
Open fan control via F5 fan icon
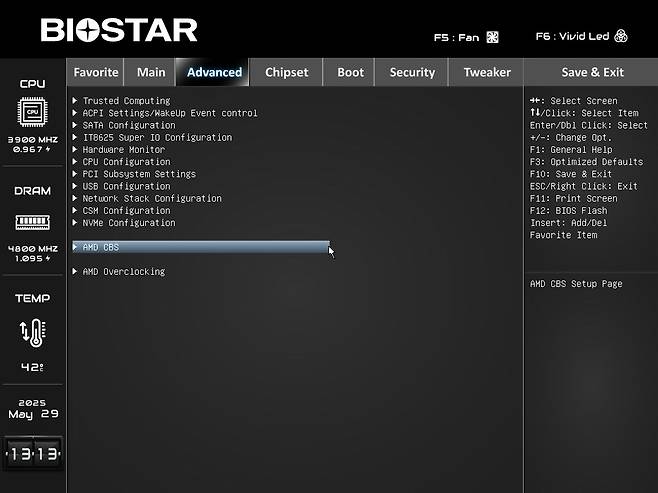click(x=492, y=37)
